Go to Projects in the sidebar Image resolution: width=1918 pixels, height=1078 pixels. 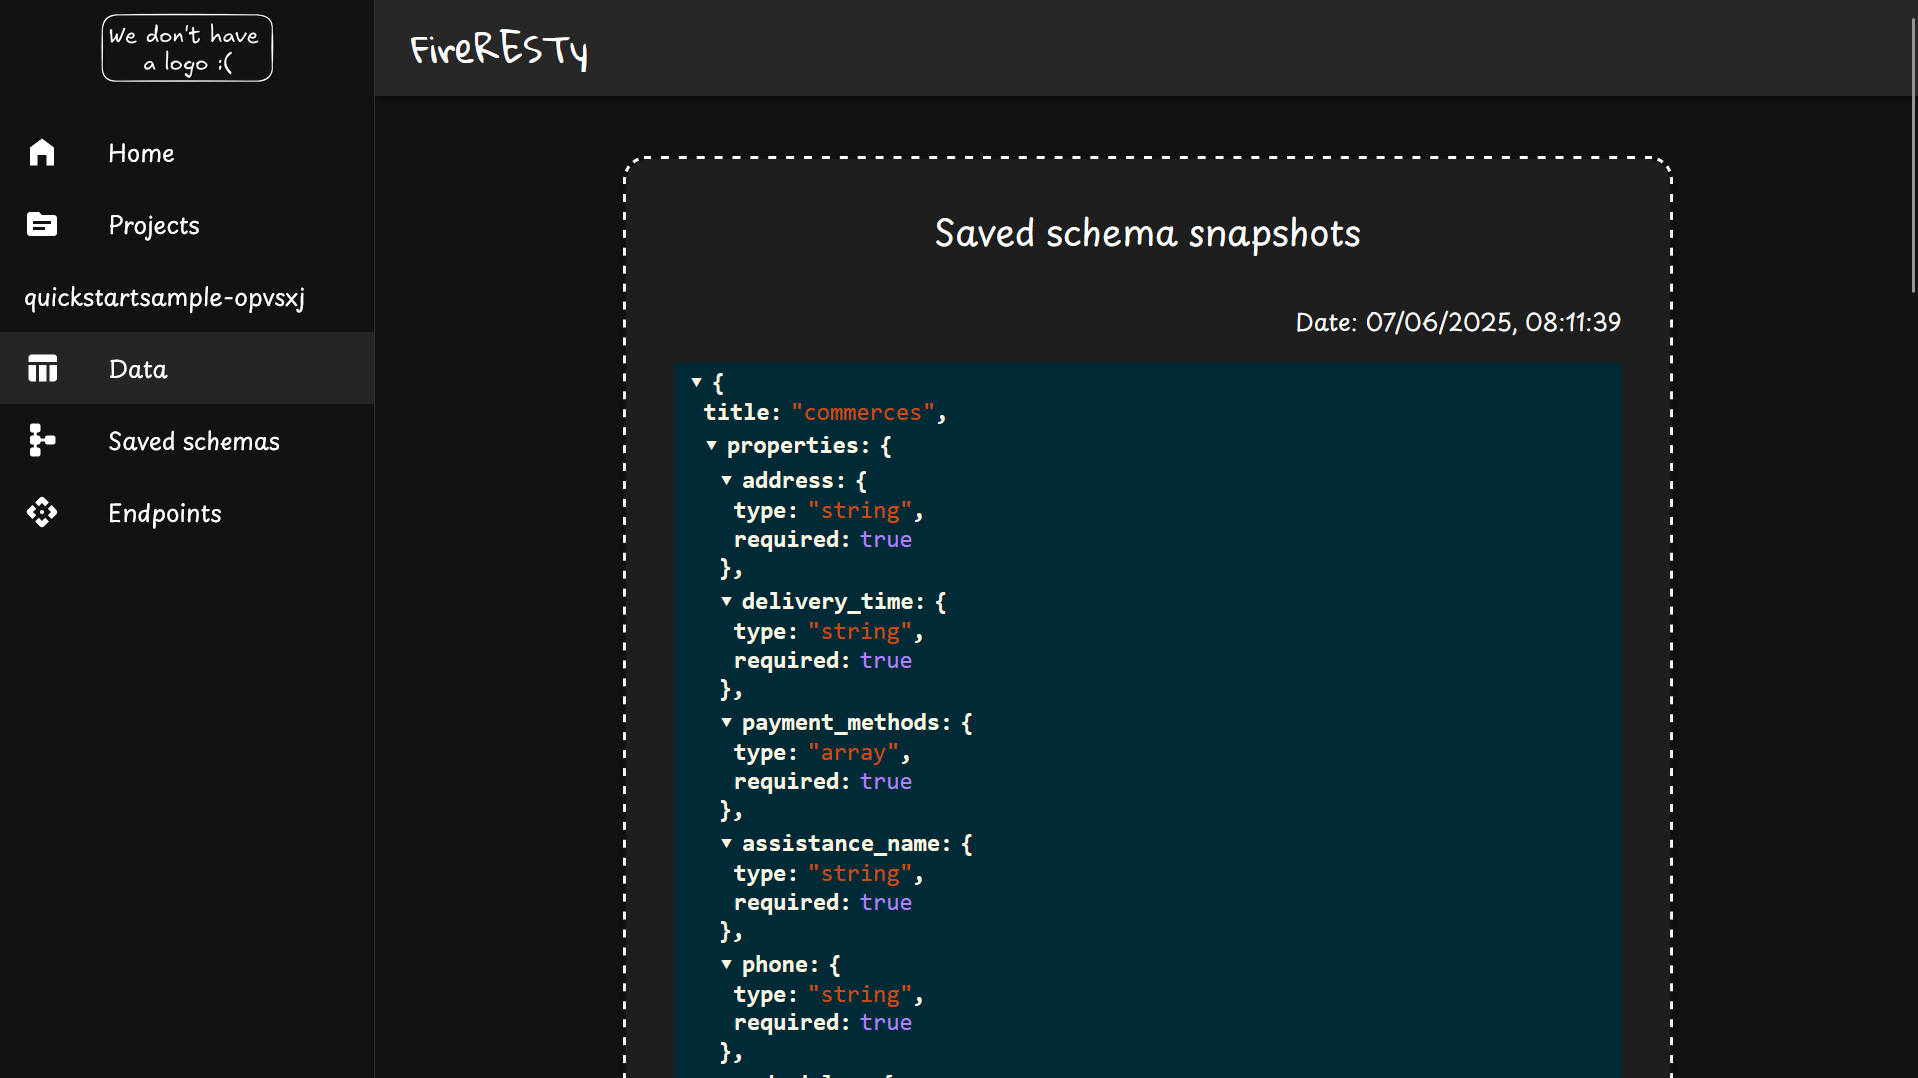click(154, 225)
